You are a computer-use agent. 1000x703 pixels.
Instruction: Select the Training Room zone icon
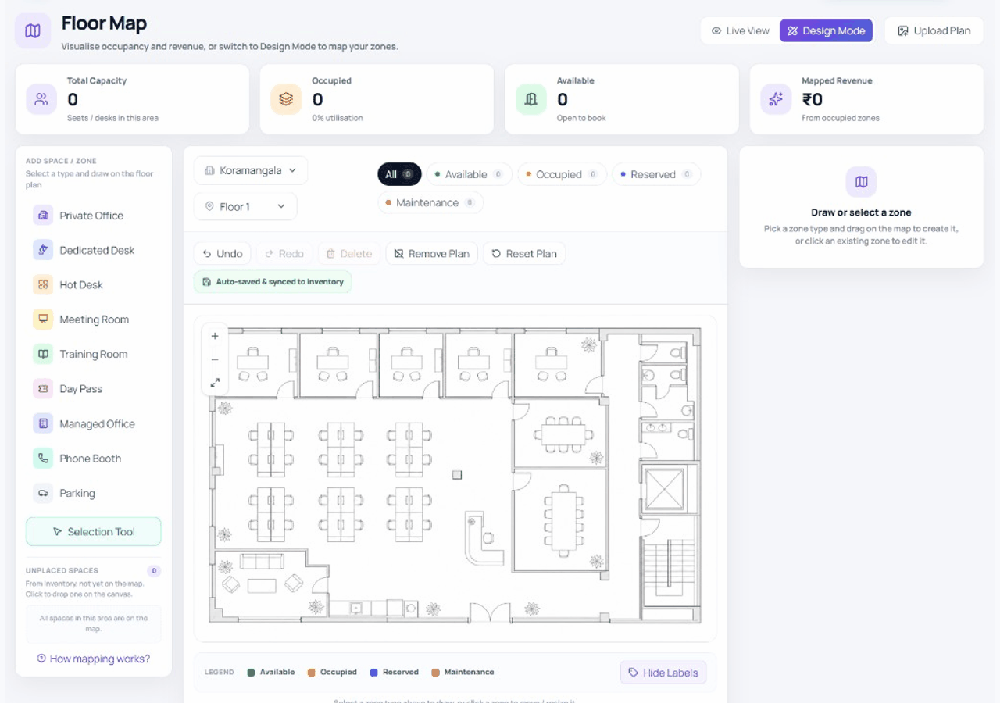click(43, 354)
